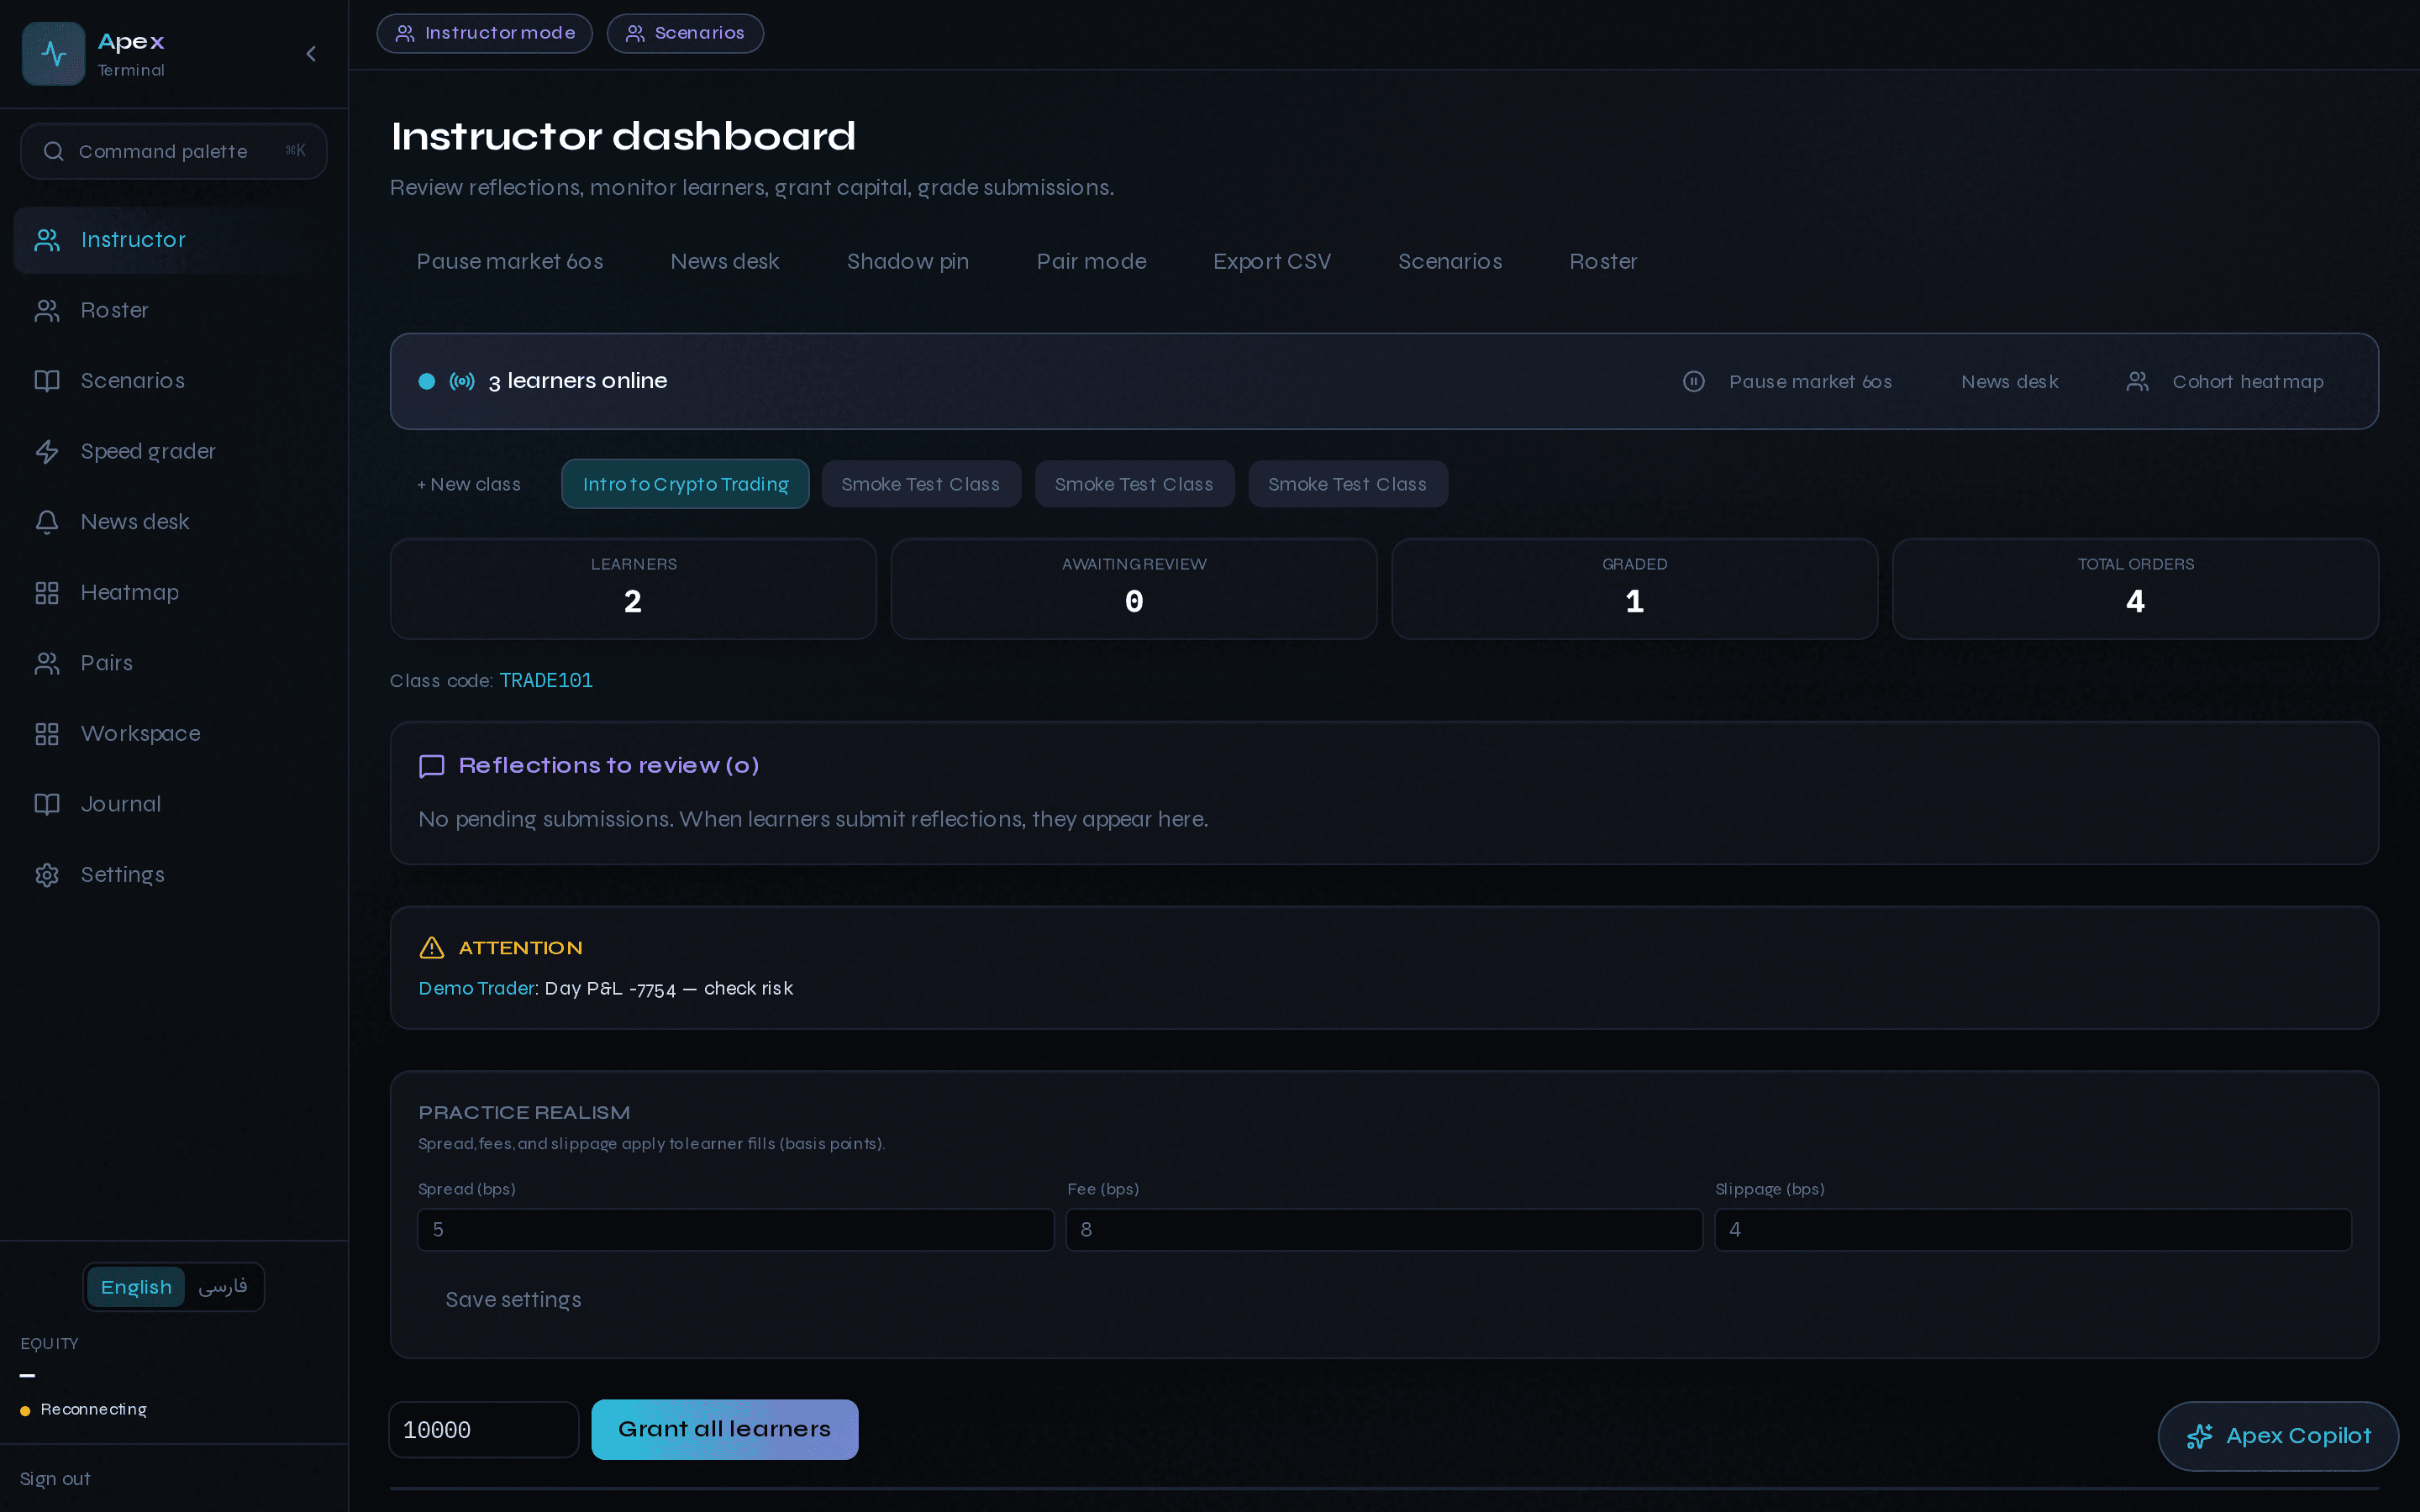The image size is (2420, 1512).
Task: Click the Heatmap grid icon
Action: [47, 593]
